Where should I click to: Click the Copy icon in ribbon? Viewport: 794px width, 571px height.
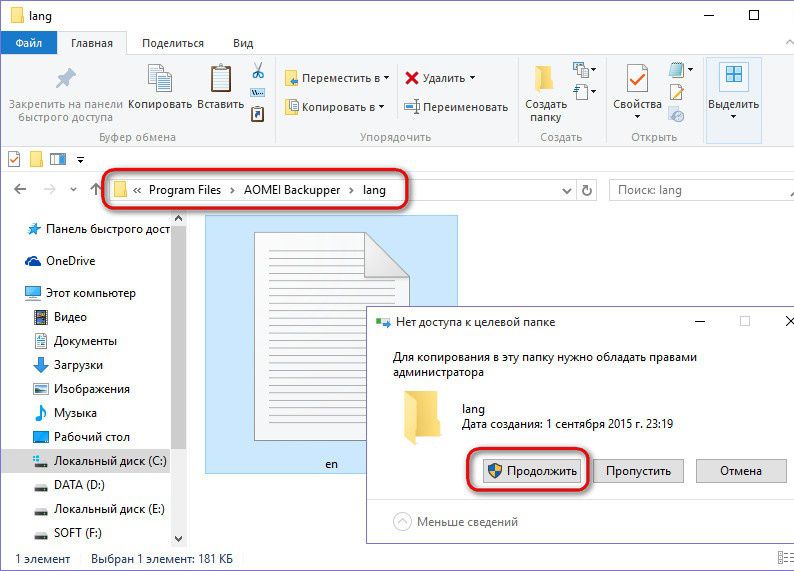point(160,80)
